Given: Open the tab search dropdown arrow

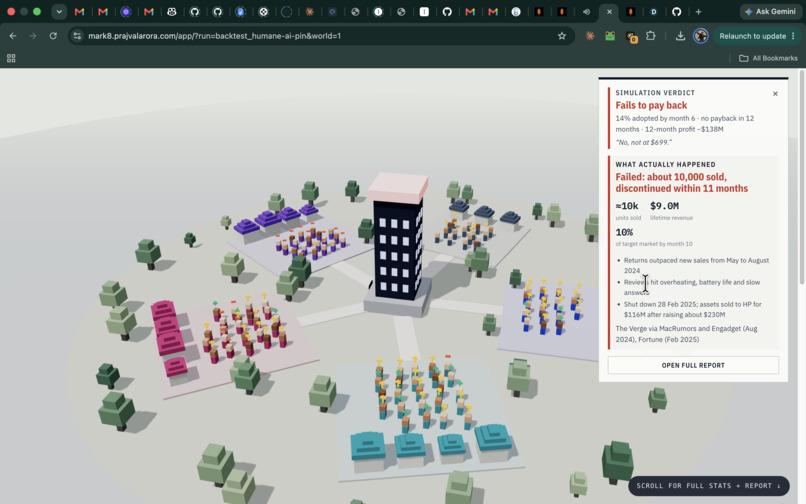Looking at the screenshot, I should pos(59,12).
